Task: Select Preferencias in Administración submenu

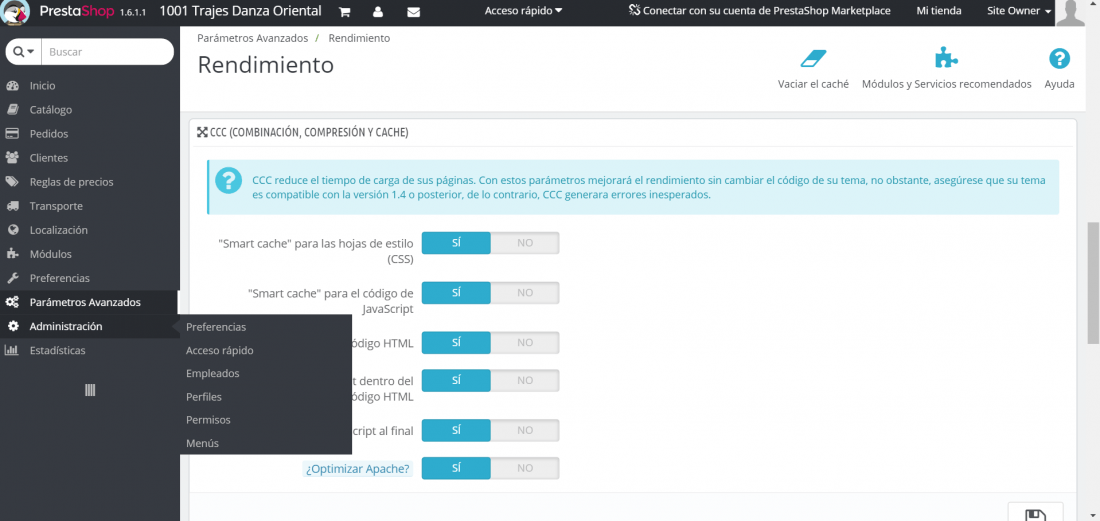Action: [x=216, y=327]
